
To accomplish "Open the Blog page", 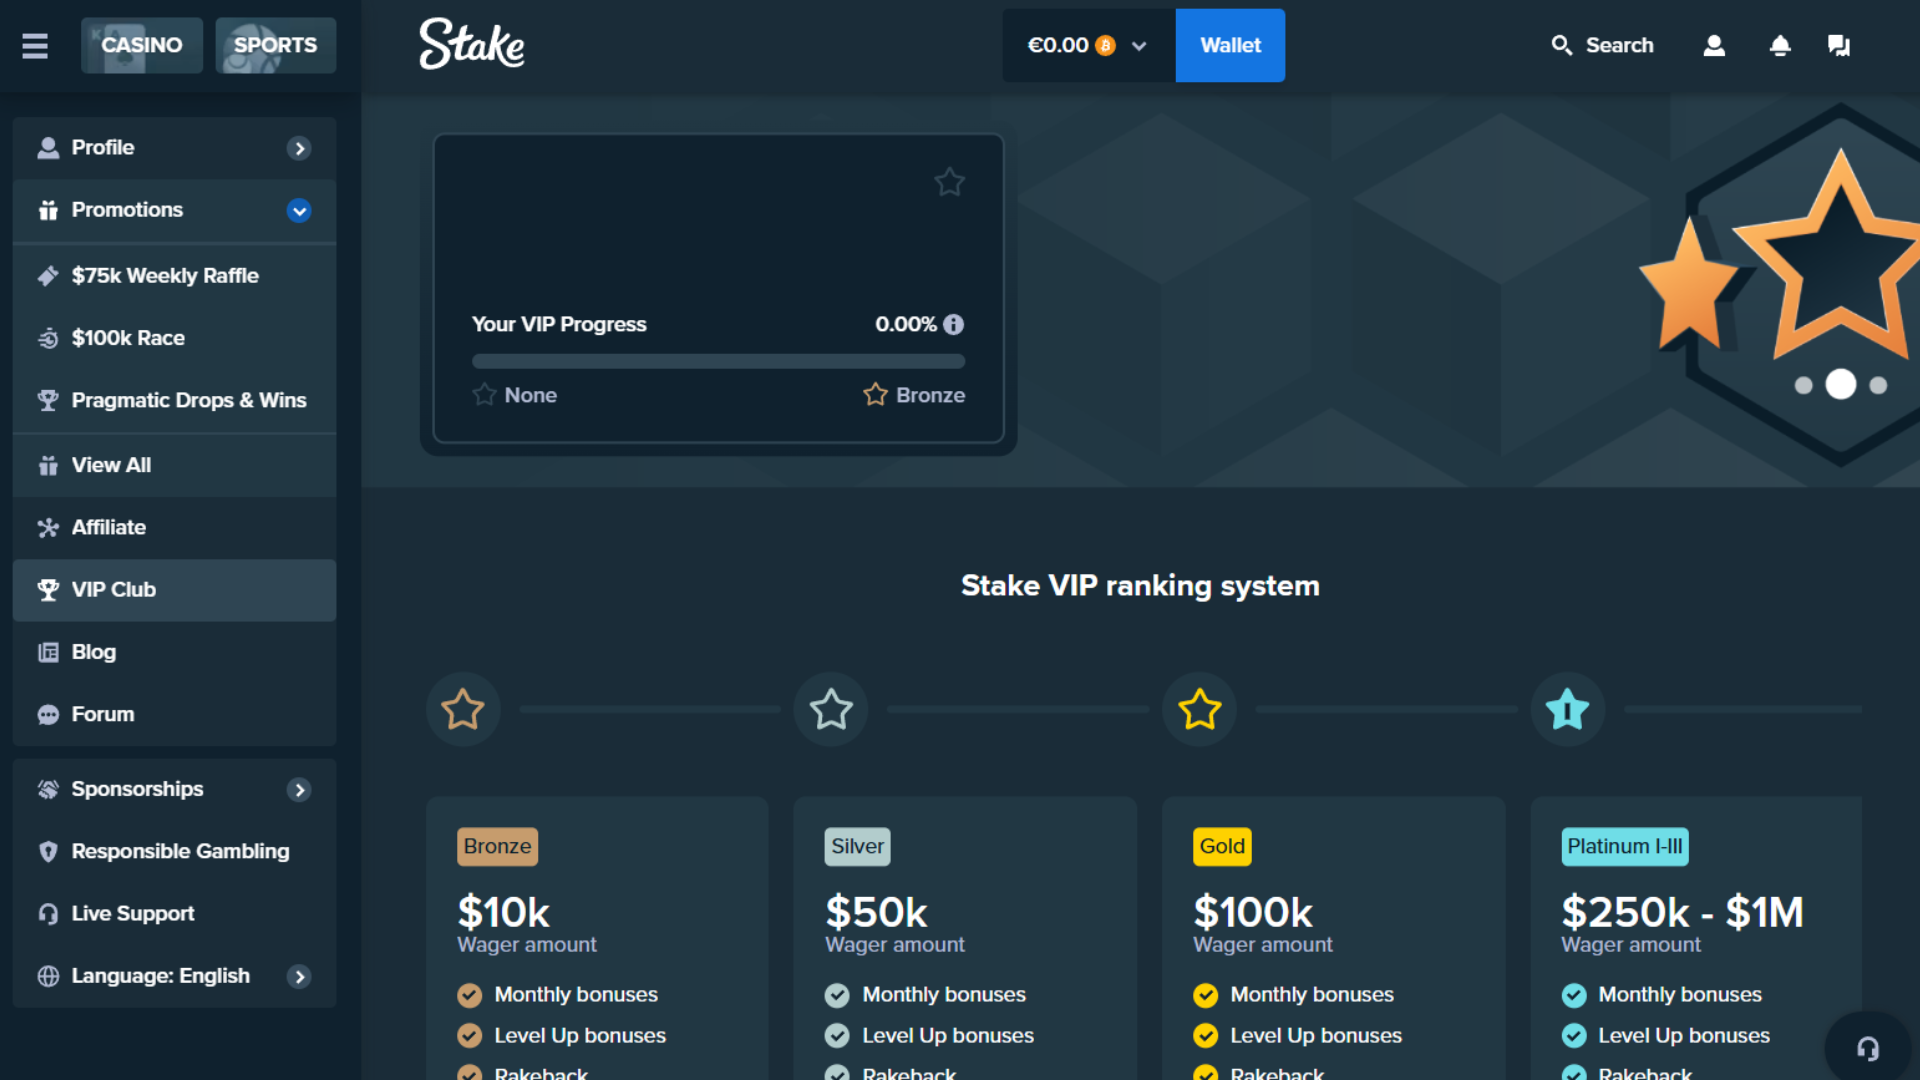I will [x=174, y=652].
